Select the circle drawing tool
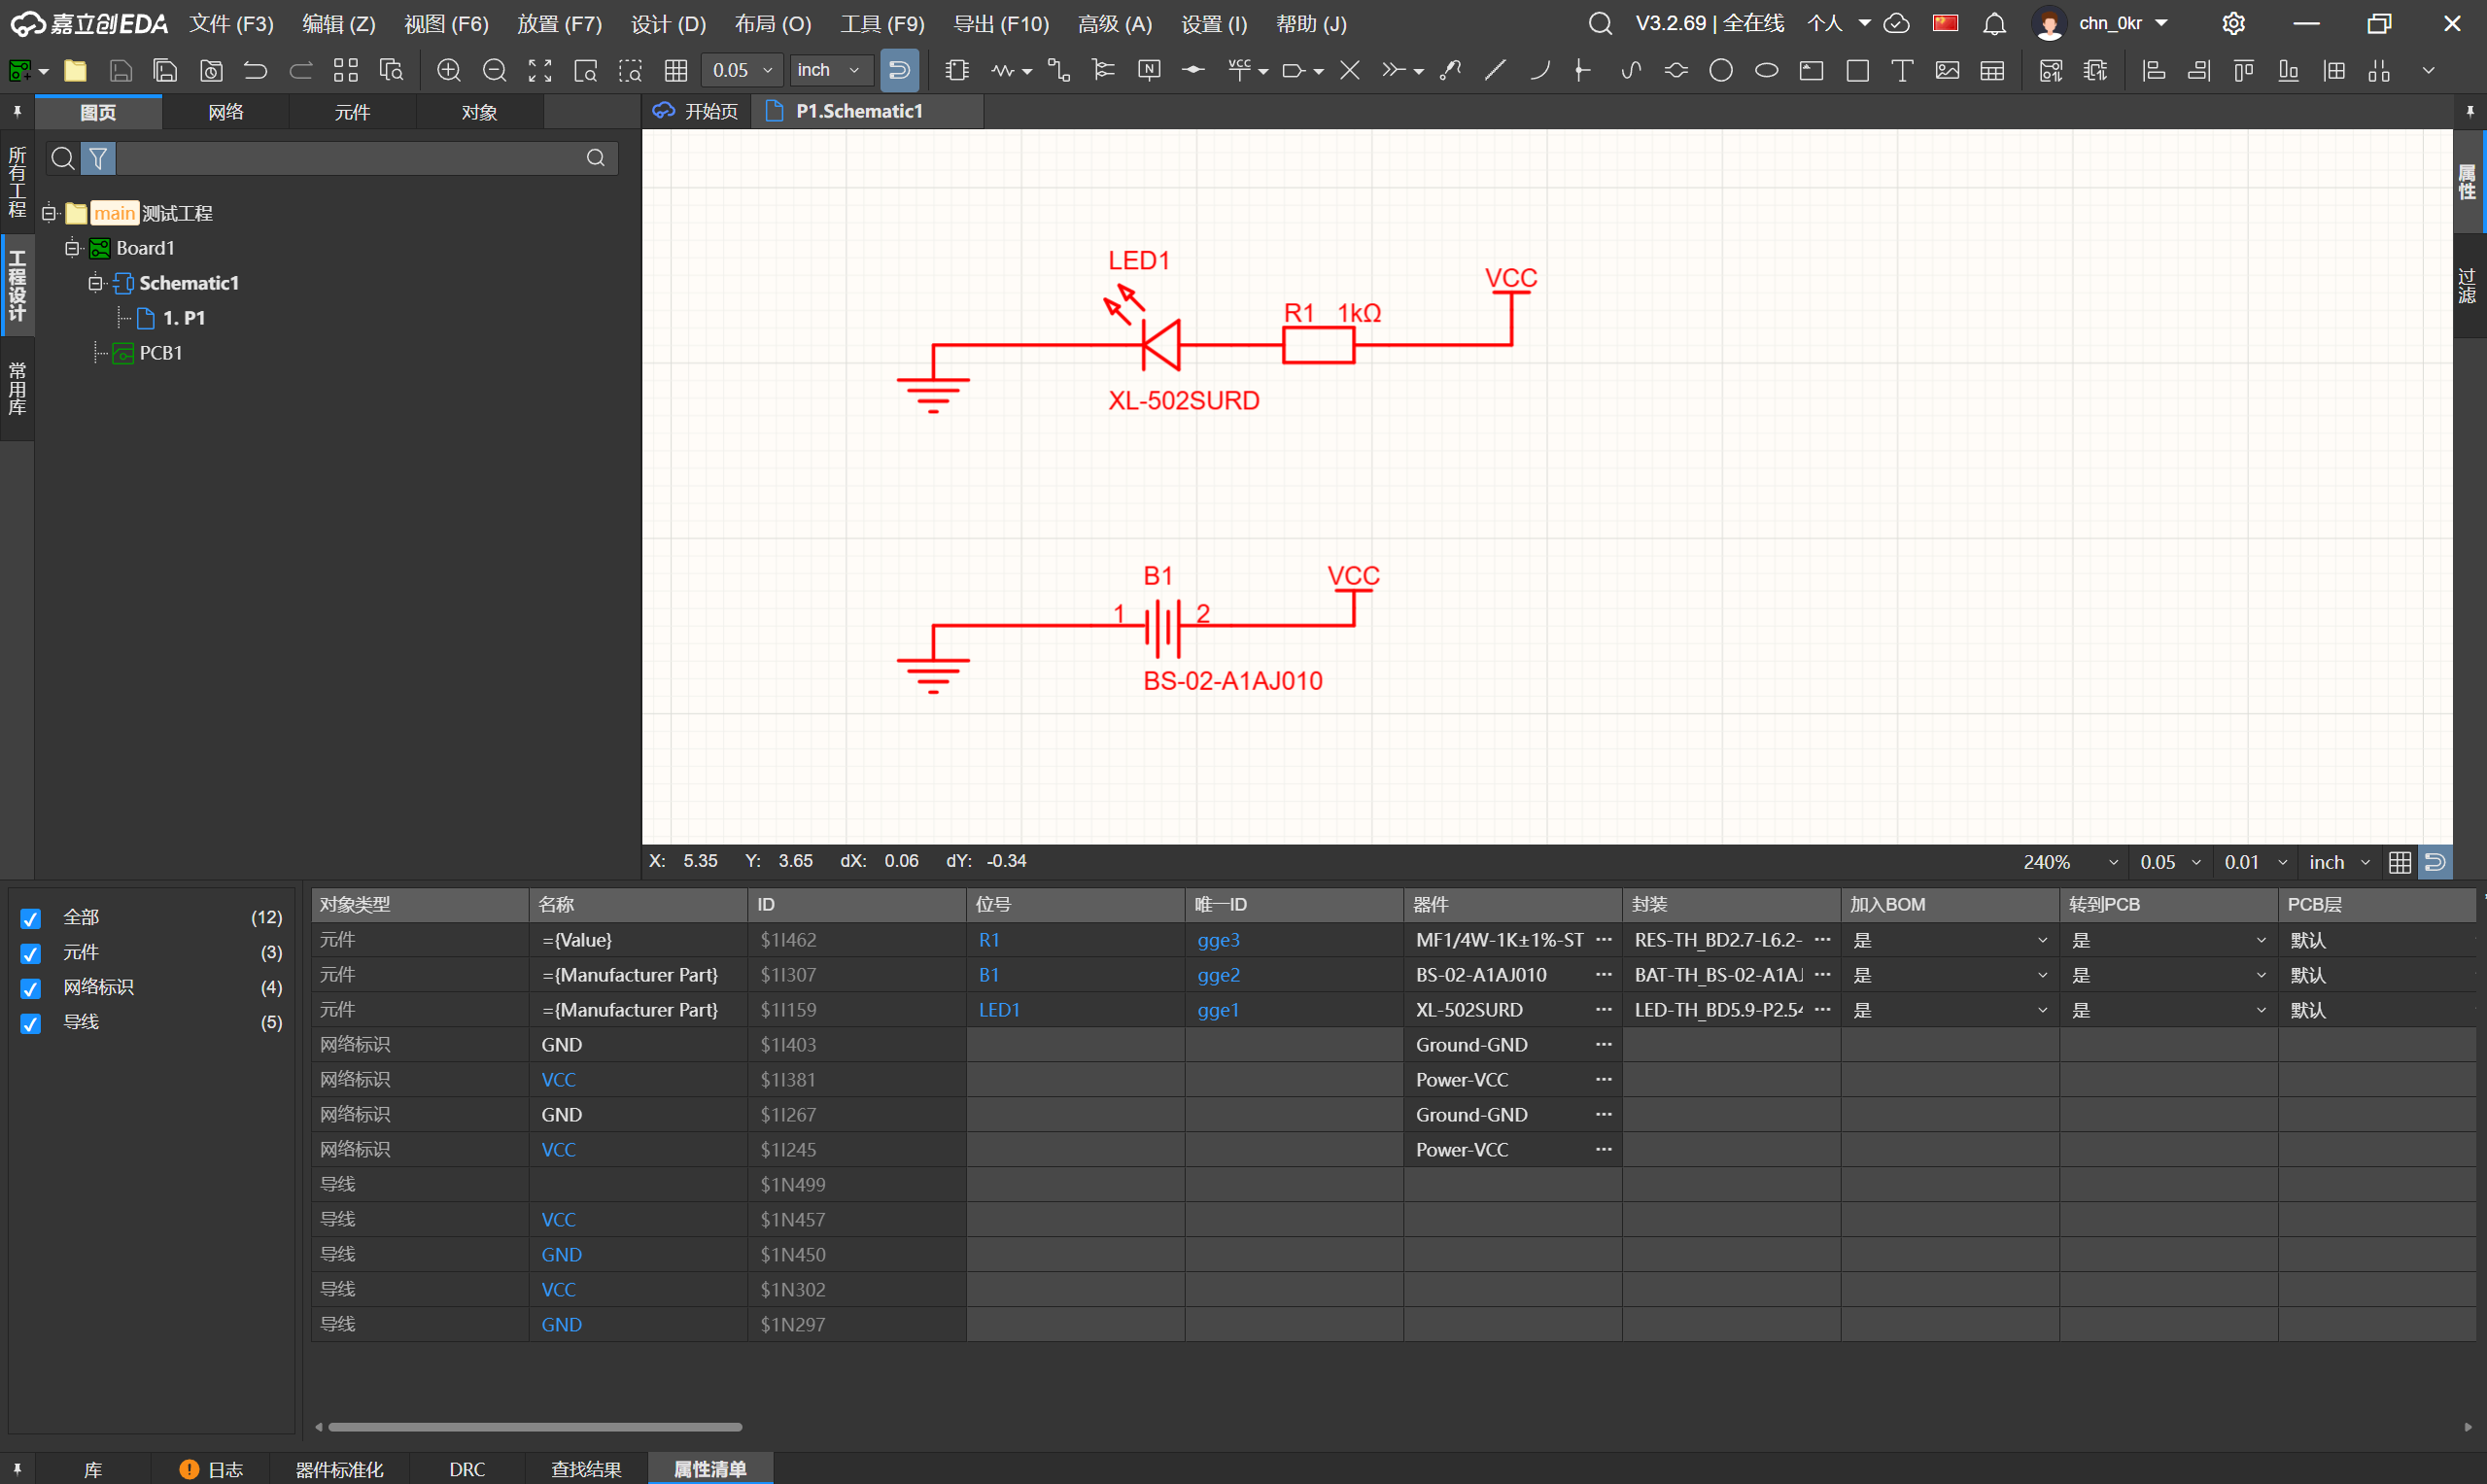 point(1721,70)
